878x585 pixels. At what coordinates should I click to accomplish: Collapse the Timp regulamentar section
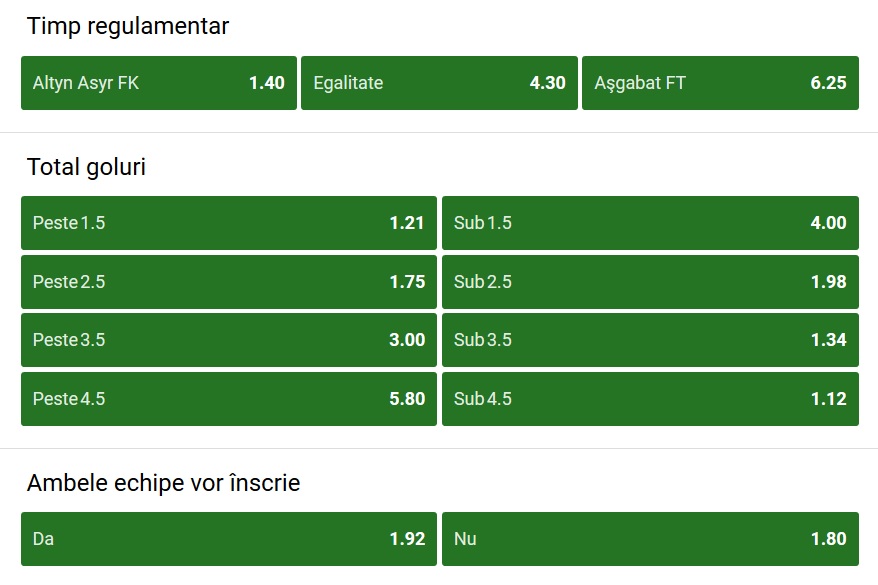(x=128, y=27)
